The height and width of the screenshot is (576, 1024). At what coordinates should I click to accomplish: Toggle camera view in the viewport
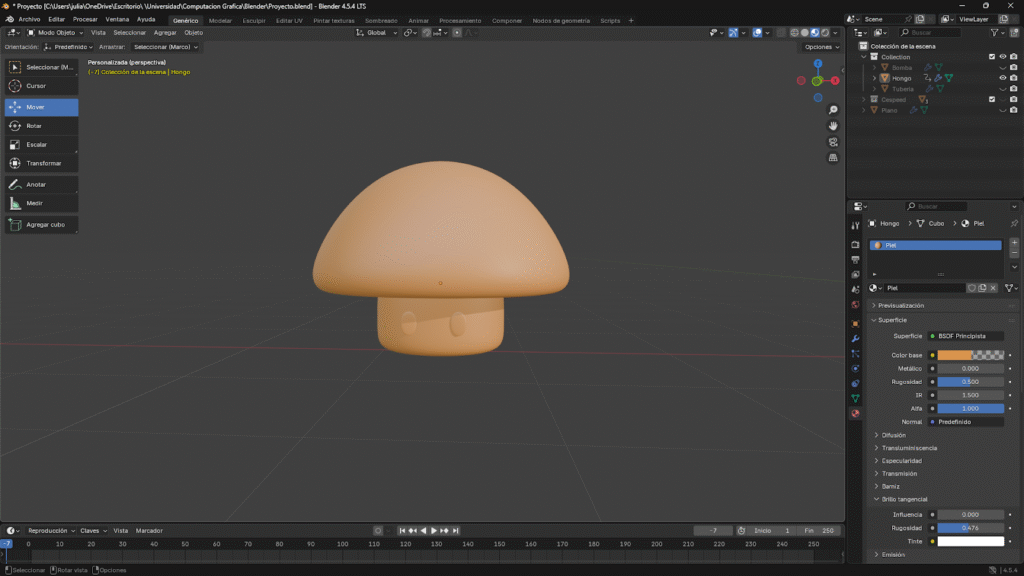pos(833,142)
